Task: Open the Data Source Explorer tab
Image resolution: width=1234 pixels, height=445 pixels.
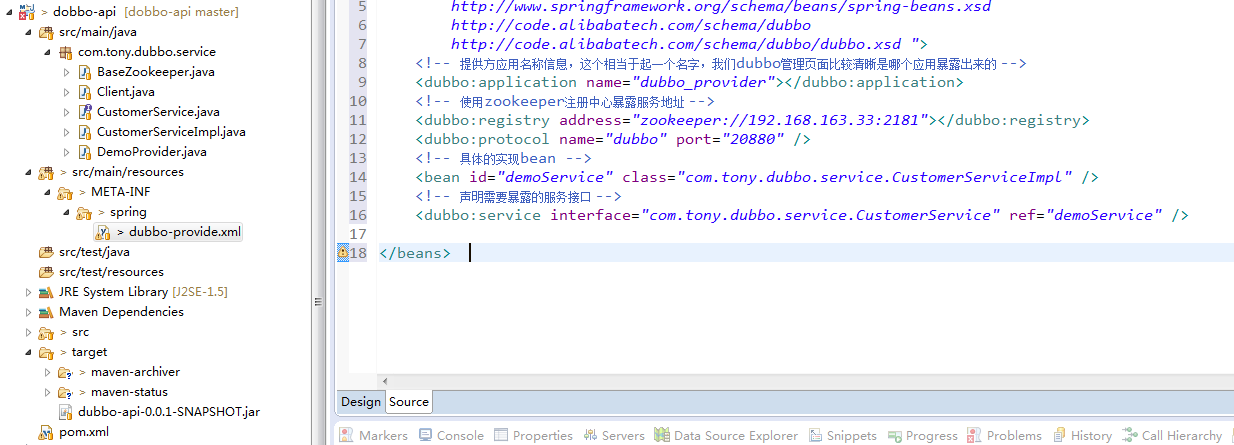Action: coord(727,435)
